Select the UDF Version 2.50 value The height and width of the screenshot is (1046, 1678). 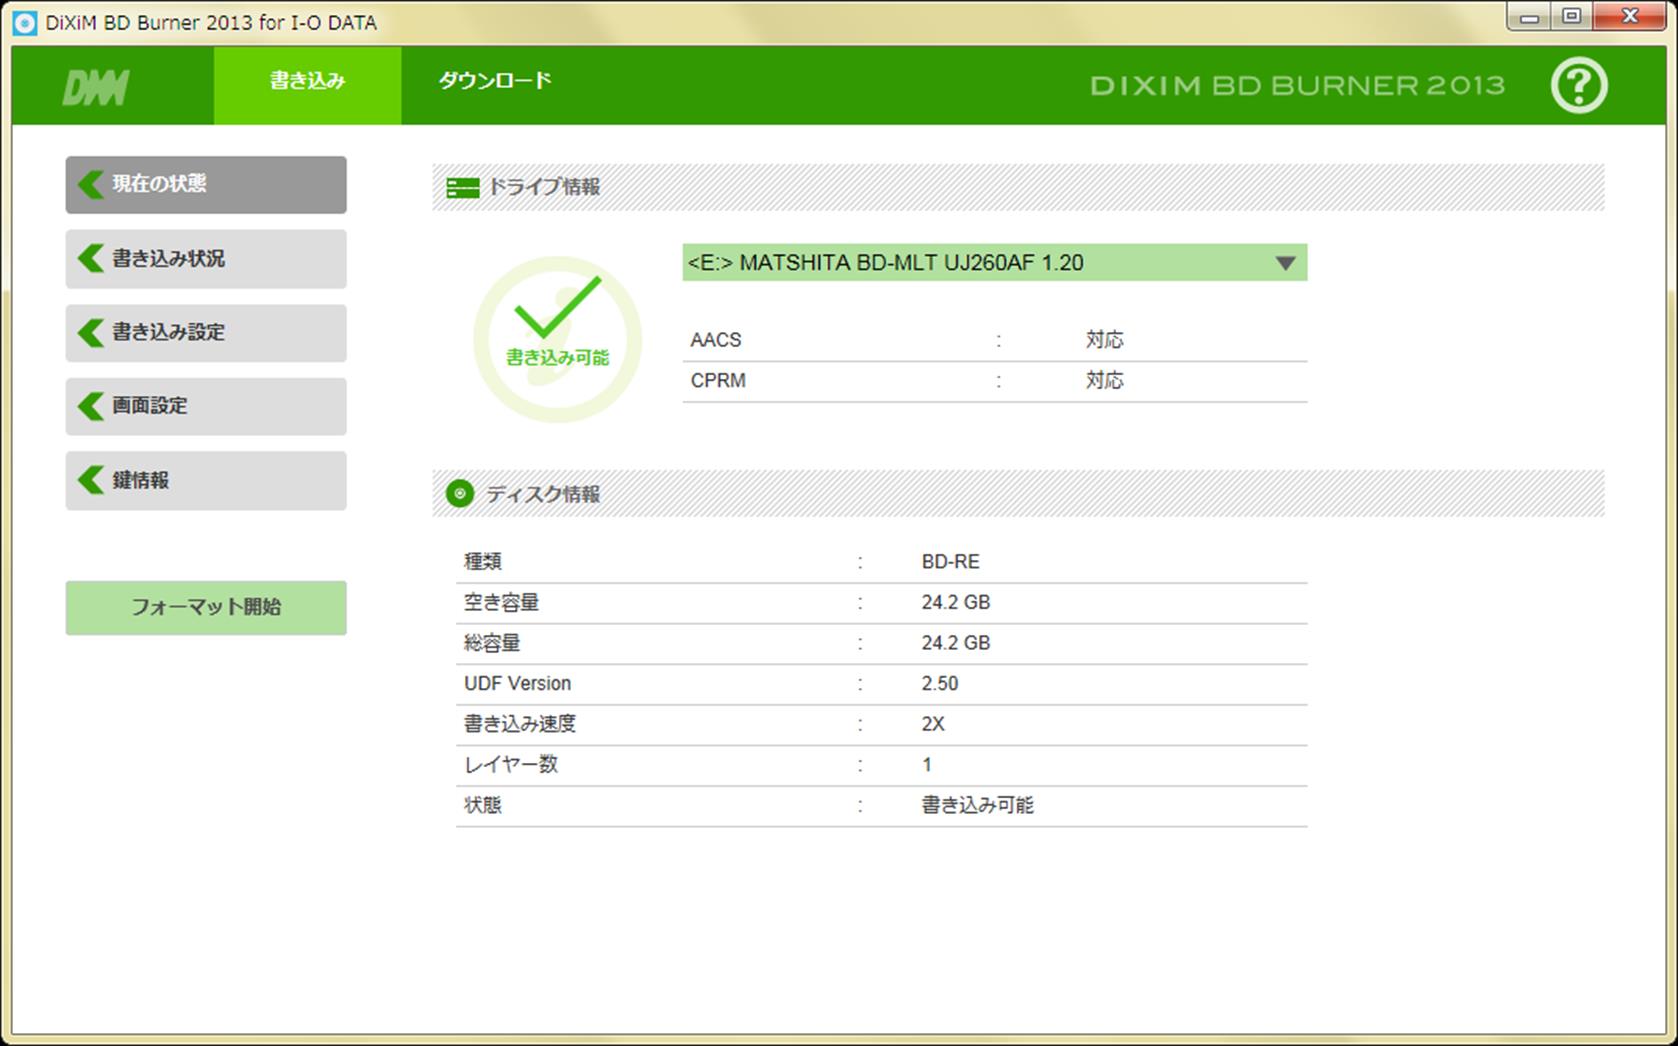click(x=940, y=684)
